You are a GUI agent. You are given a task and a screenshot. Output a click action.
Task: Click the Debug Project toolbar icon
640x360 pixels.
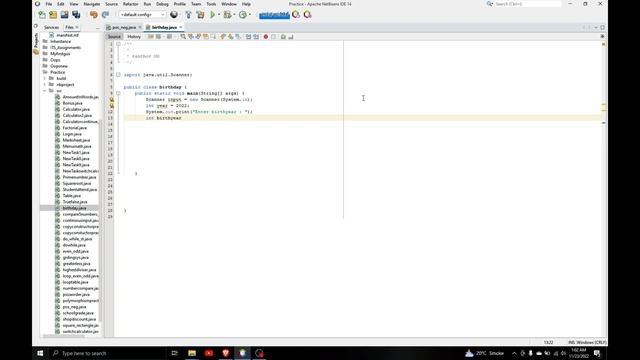click(x=227, y=15)
